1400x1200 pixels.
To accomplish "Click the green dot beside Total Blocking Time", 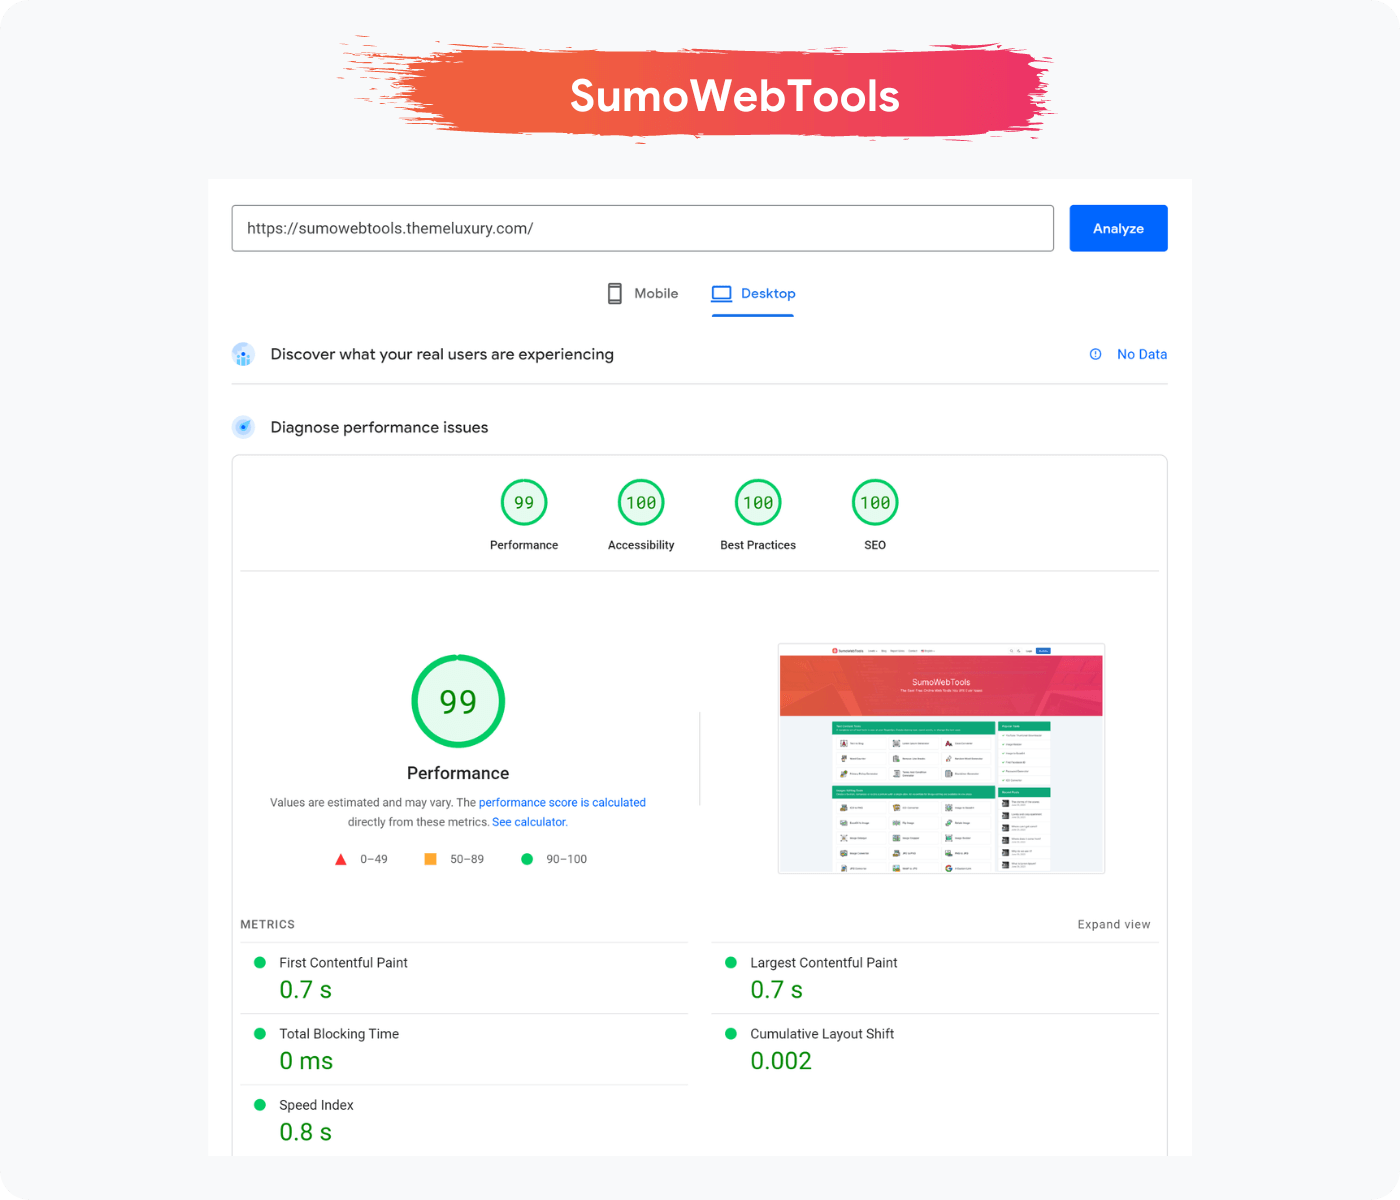I will click(260, 1034).
